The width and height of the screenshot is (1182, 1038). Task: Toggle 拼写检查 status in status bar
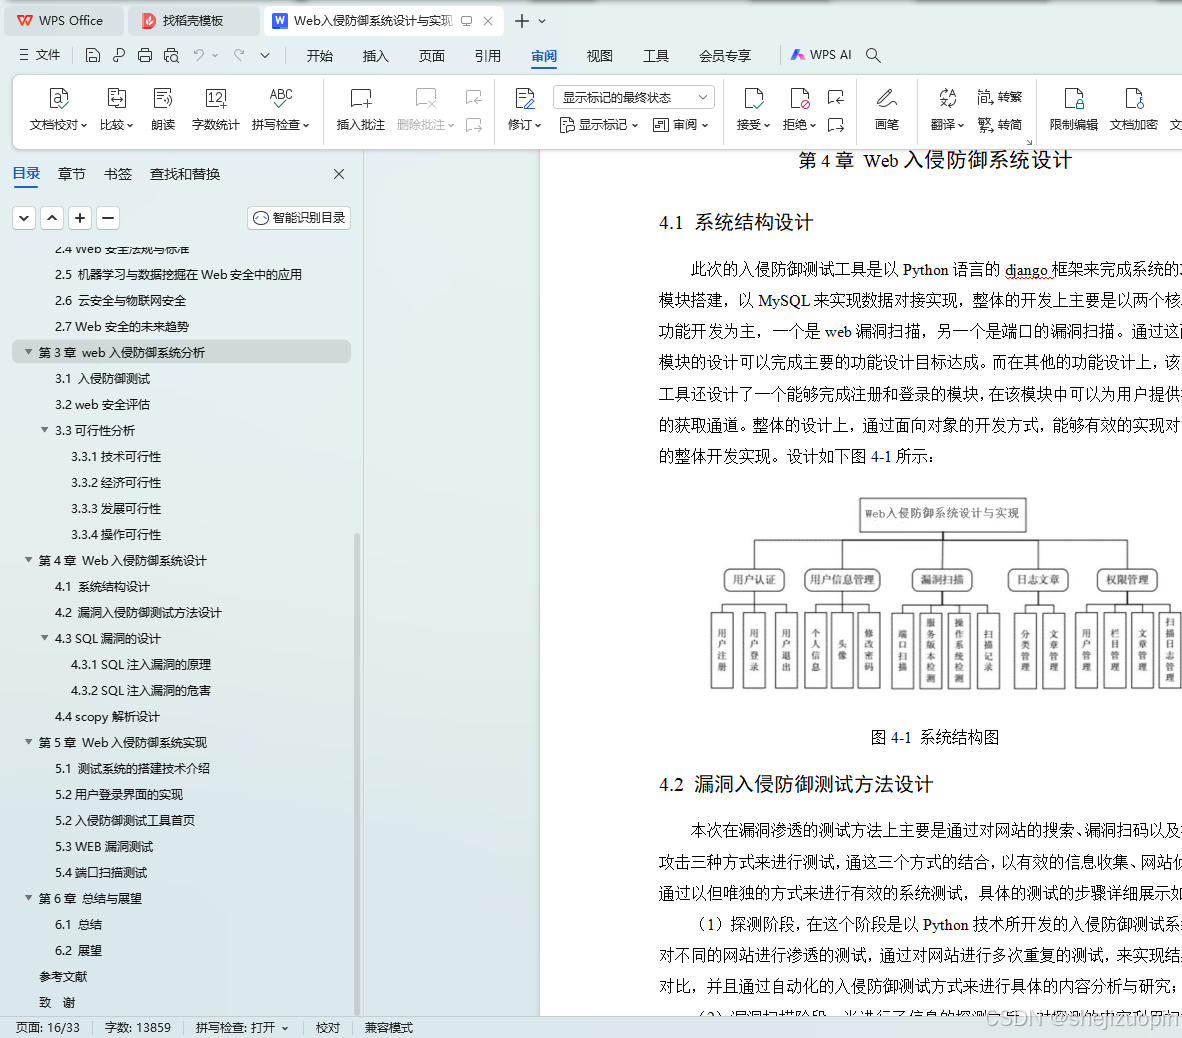[242, 1027]
